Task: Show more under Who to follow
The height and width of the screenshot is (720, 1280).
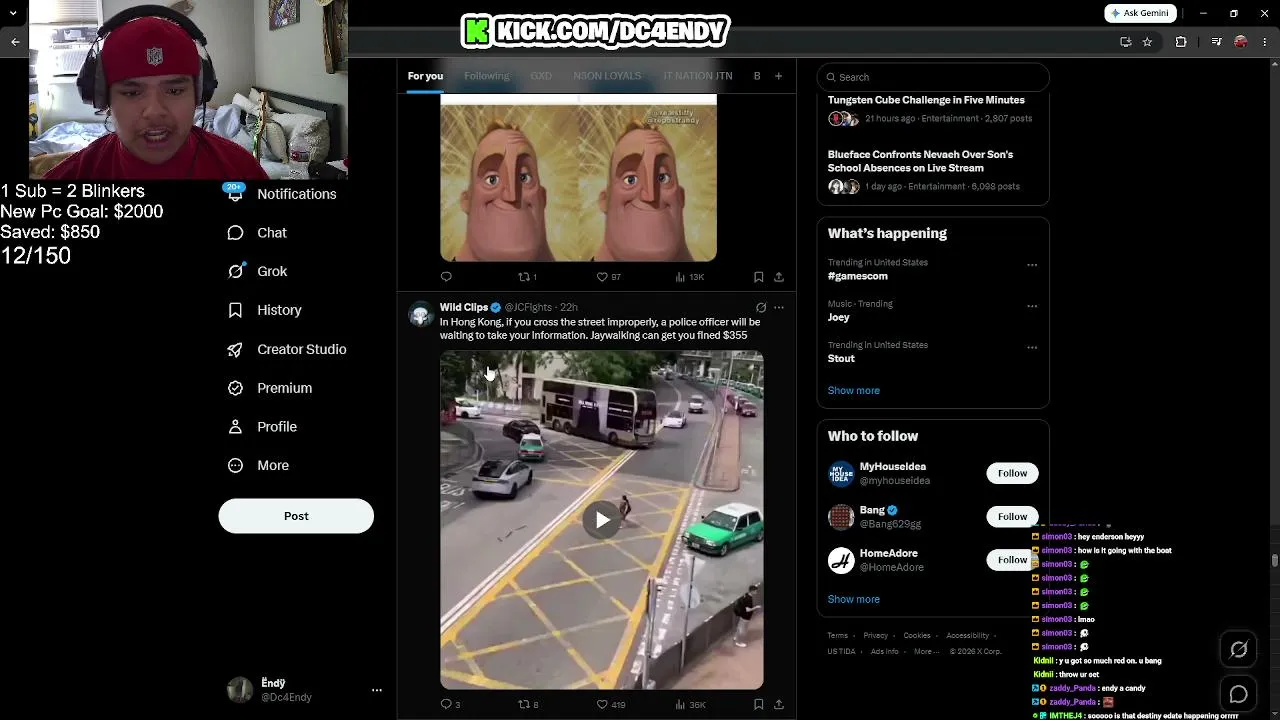Action: pyautogui.click(x=854, y=599)
